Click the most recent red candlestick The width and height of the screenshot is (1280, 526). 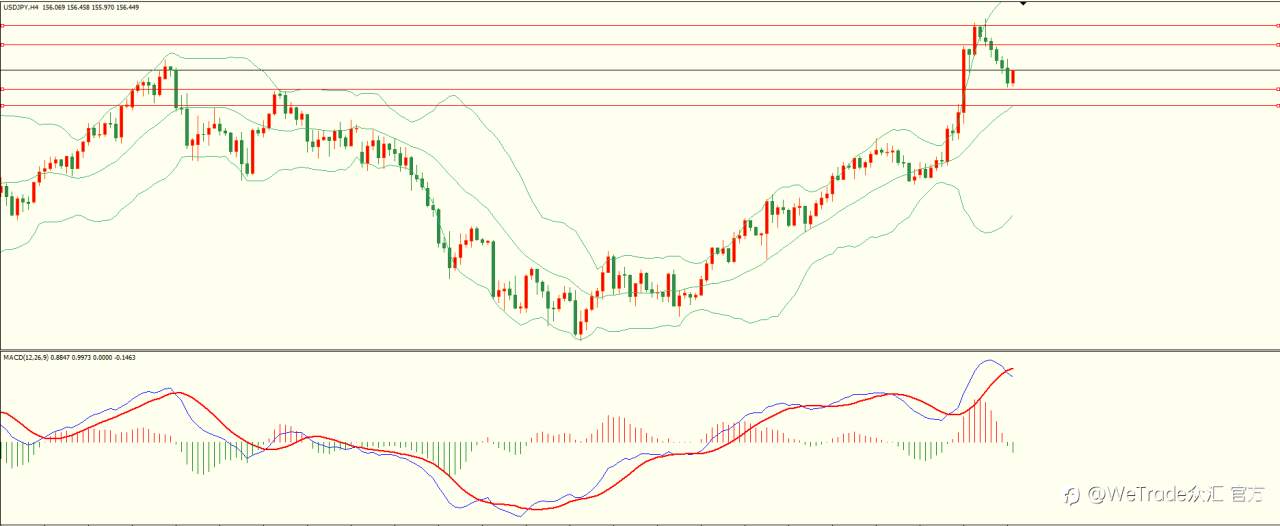(x=1014, y=77)
